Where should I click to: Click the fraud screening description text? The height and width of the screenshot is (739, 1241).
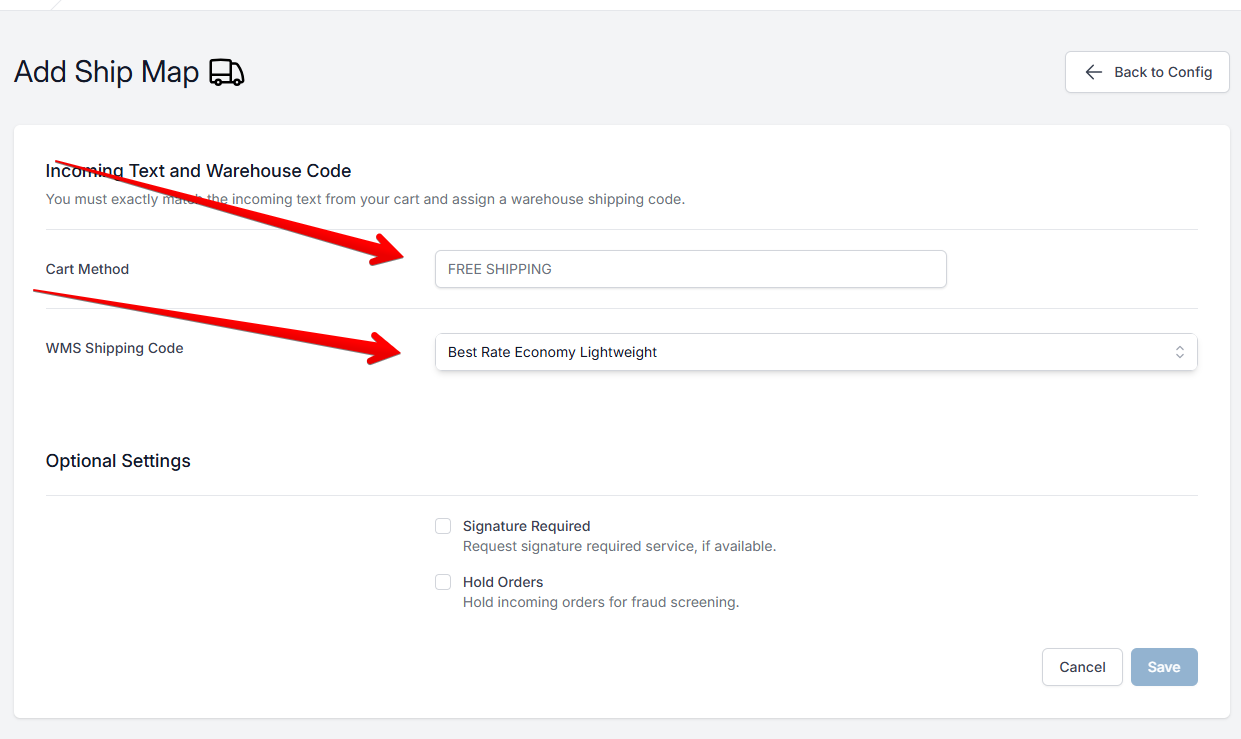coord(600,602)
